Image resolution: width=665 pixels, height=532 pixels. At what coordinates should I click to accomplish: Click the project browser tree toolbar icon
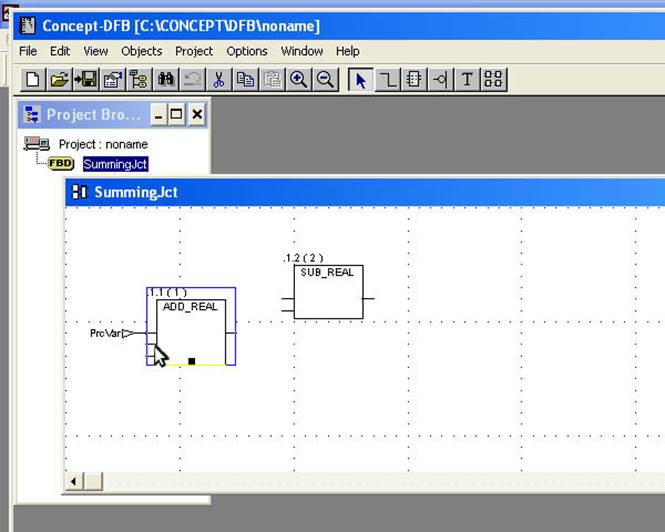click(x=139, y=79)
